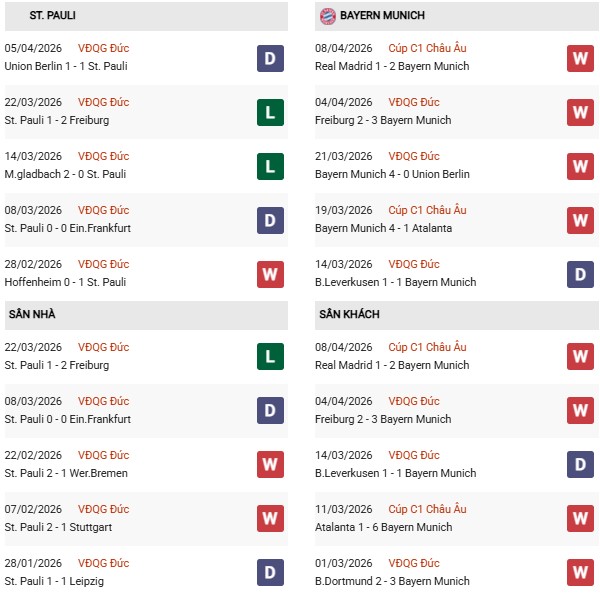The height and width of the screenshot is (594, 600).
Task: Open St. Pauli 2-1 Wer.Bremen match link
Action: 67,473
